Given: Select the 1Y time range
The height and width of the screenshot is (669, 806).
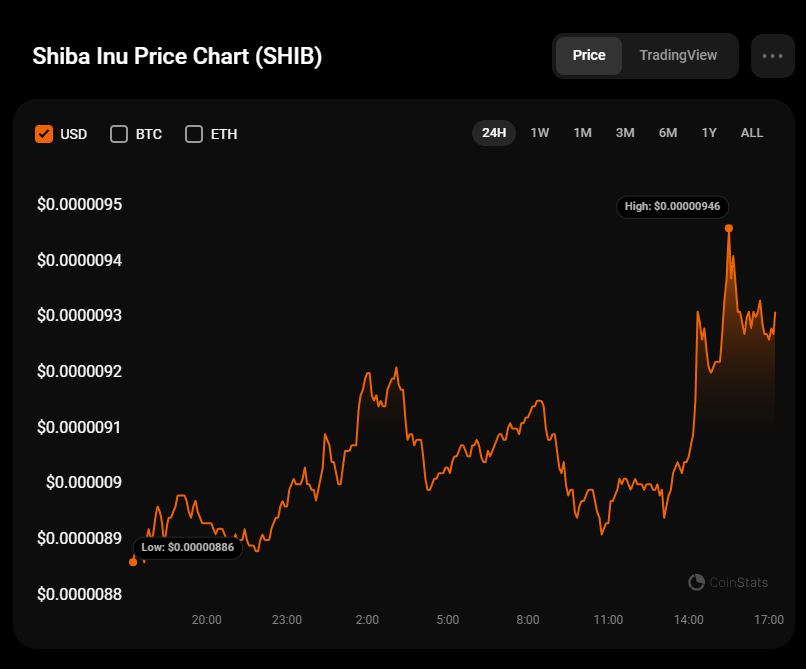Looking at the screenshot, I should 709,133.
